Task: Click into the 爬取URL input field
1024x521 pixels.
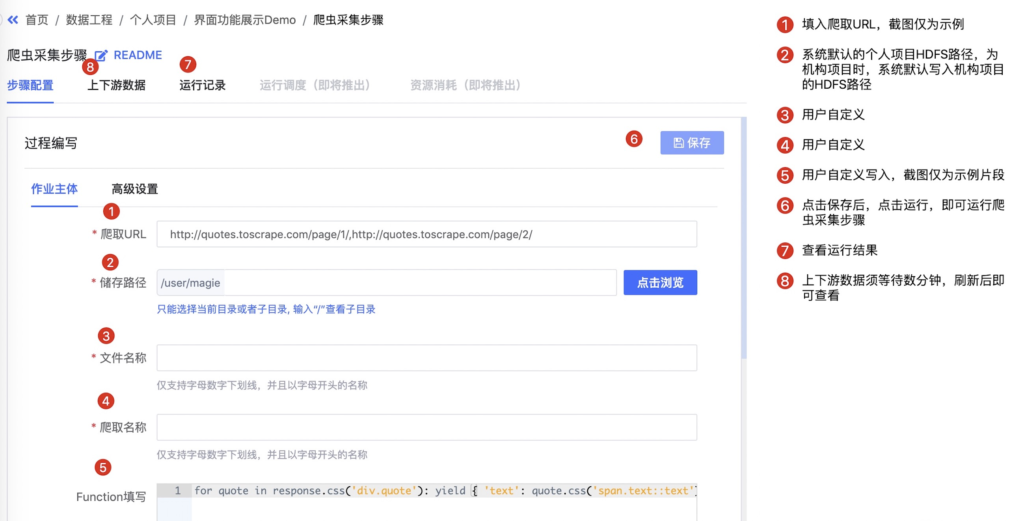Action: click(426, 234)
